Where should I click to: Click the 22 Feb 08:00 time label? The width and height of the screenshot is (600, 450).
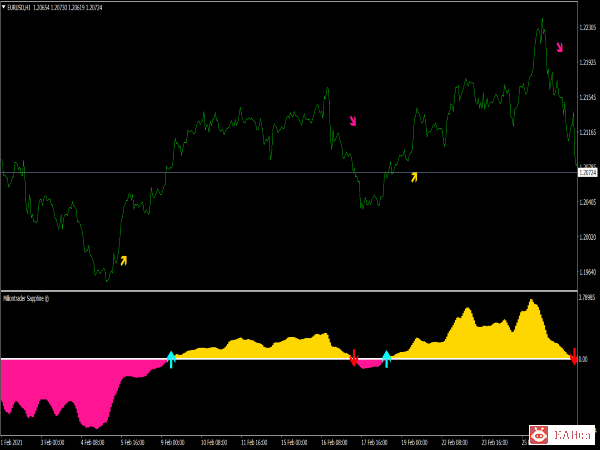tap(455, 443)
